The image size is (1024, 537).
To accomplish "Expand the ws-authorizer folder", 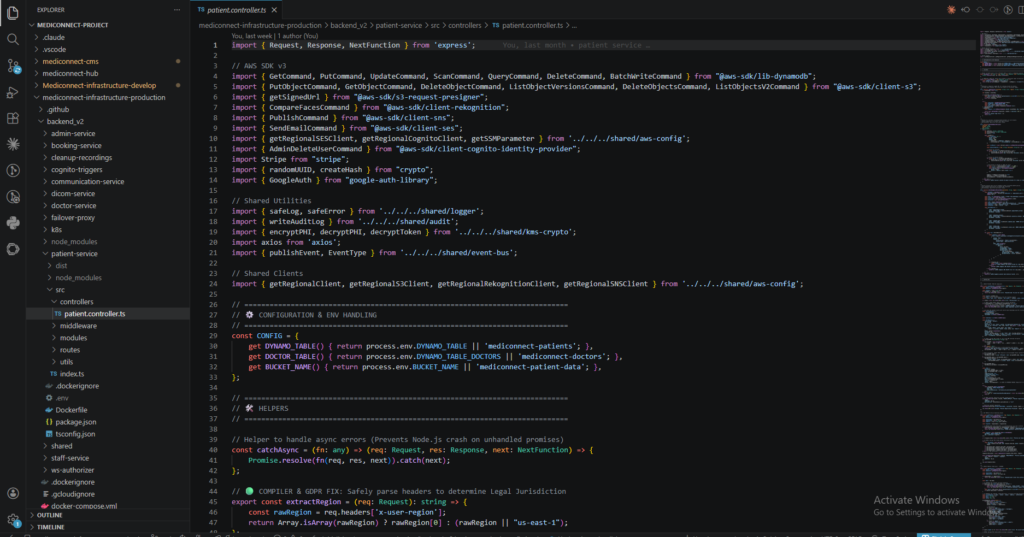I will tap(108, 470).
